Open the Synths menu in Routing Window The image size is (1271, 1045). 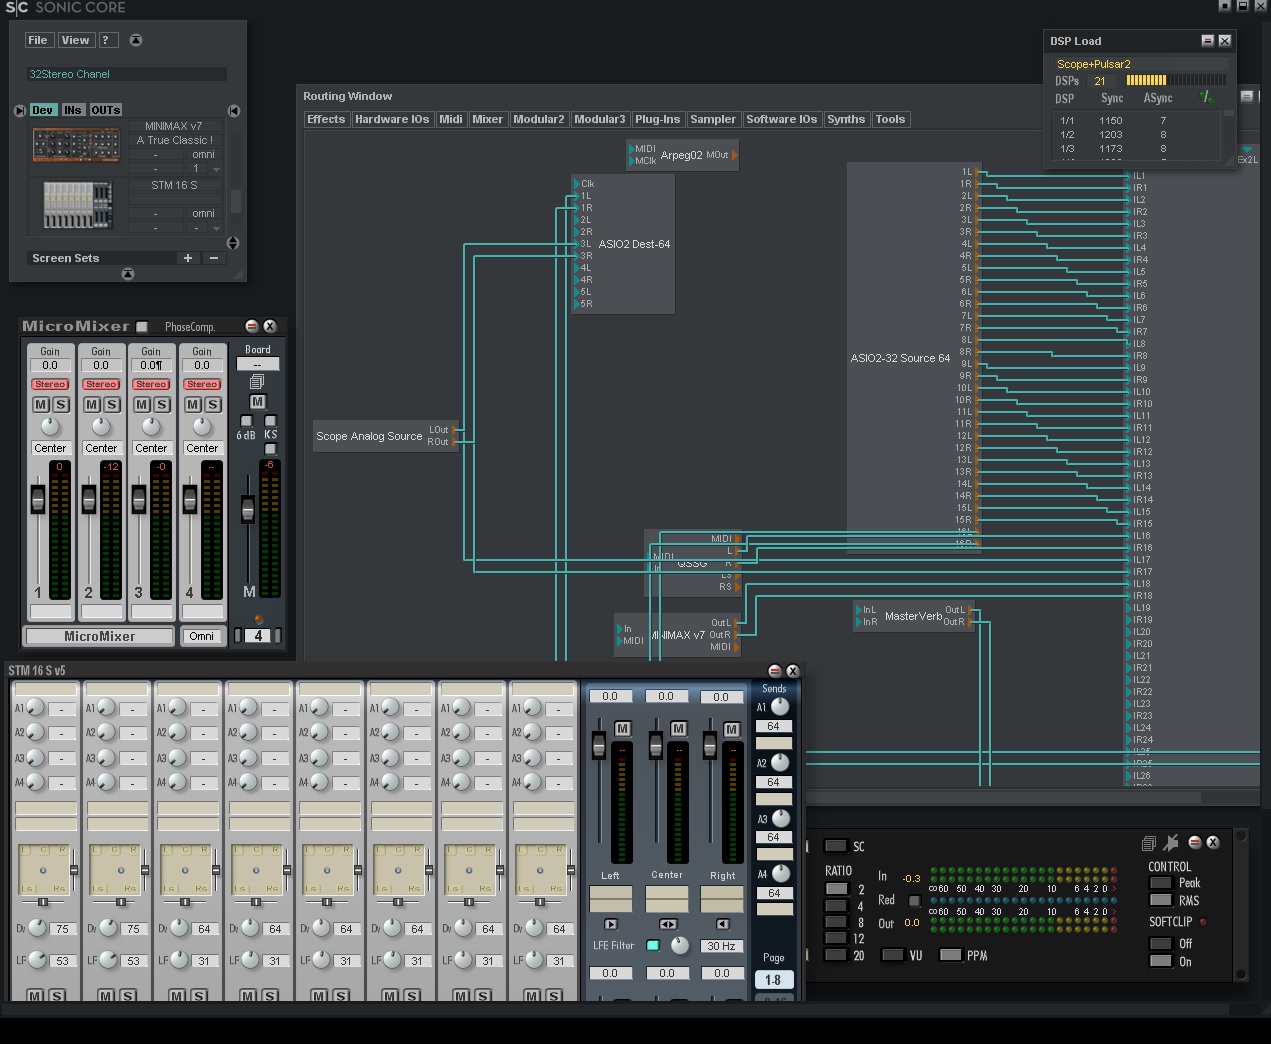pos(845,119)
